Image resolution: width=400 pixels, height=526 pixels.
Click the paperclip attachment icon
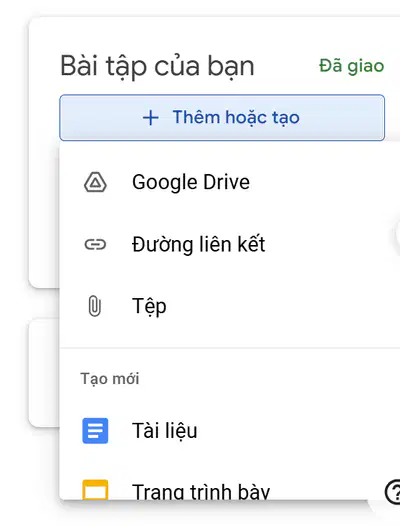coord(95,306)
